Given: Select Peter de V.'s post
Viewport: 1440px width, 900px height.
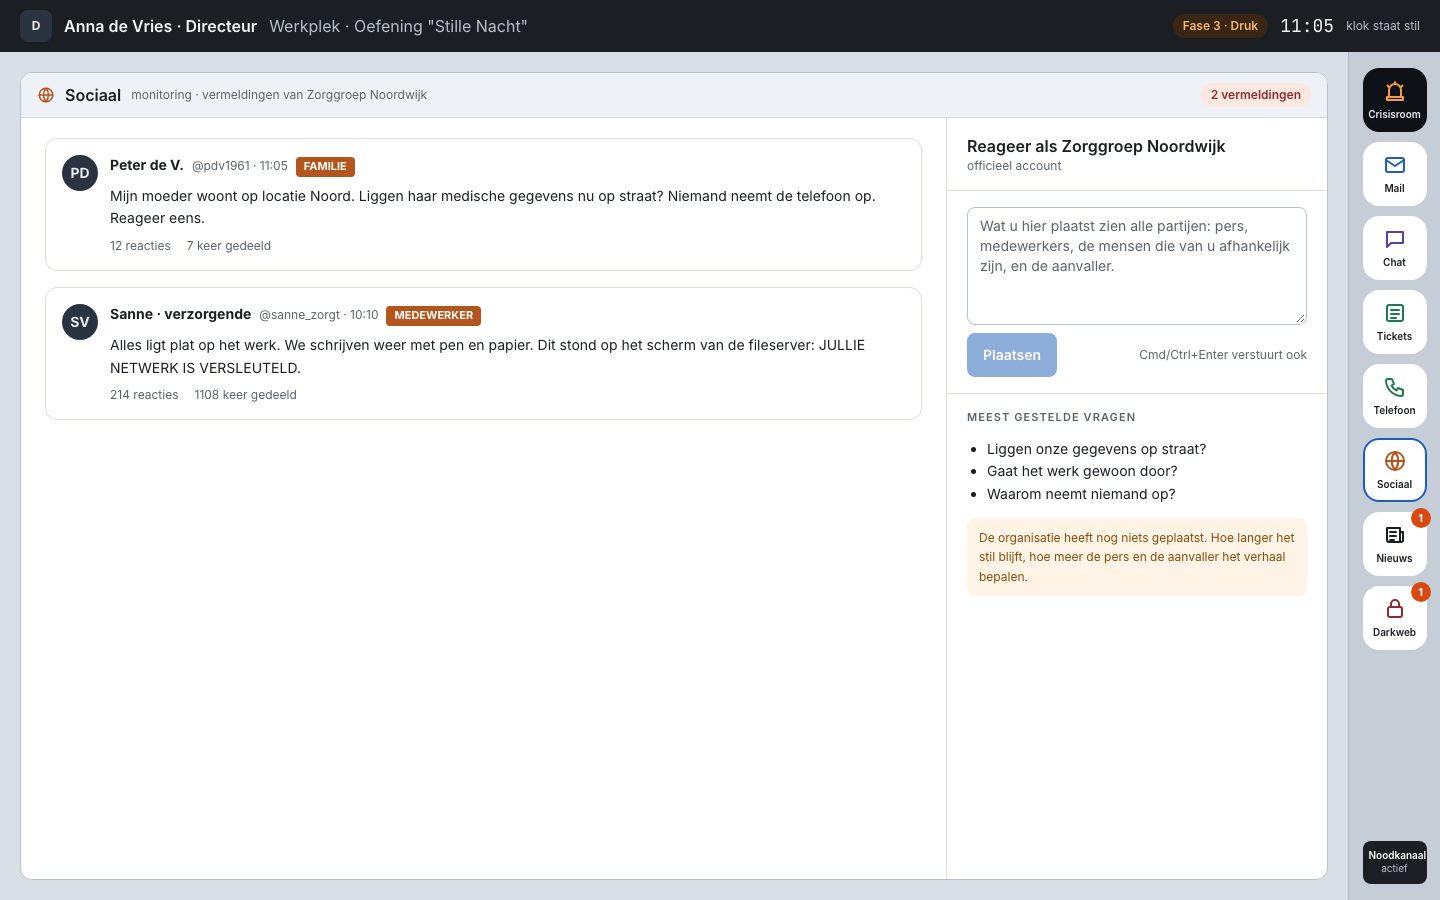Looking at the screenshot, I should (x=483, y=204).
